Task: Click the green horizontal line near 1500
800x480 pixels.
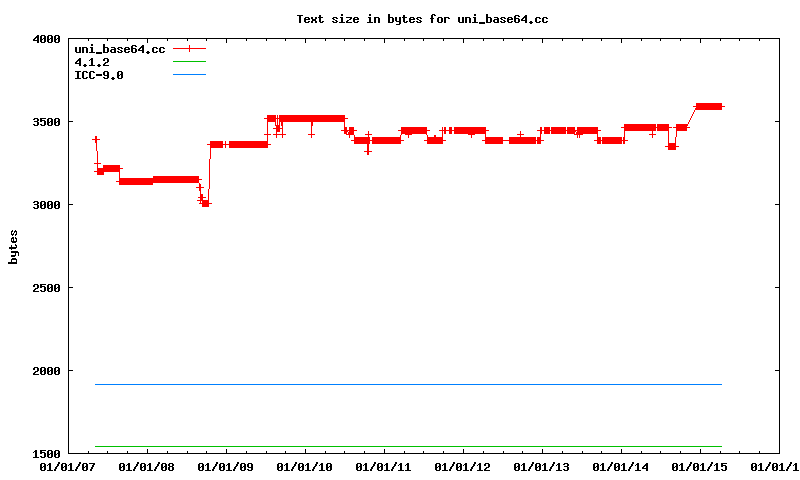Action: pos(400,446)
